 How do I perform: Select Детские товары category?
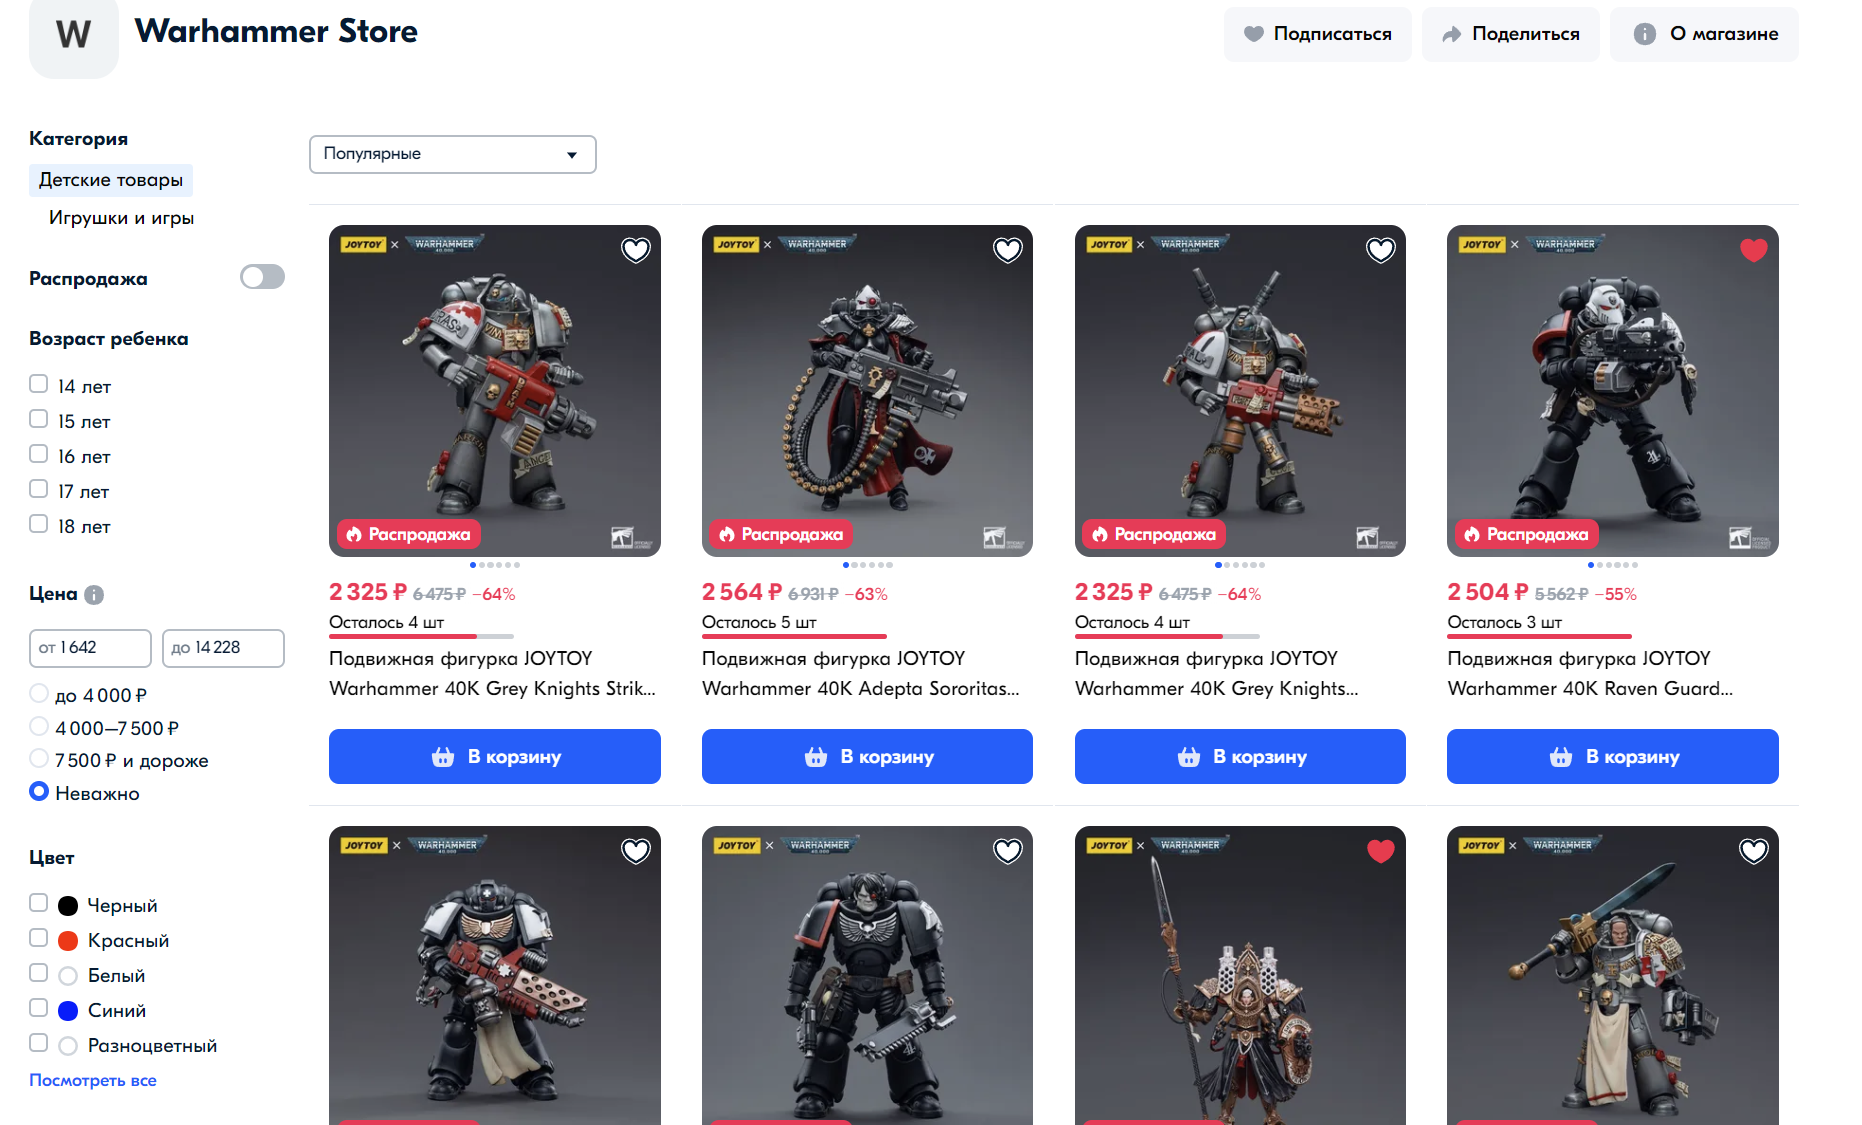point(111,180)
